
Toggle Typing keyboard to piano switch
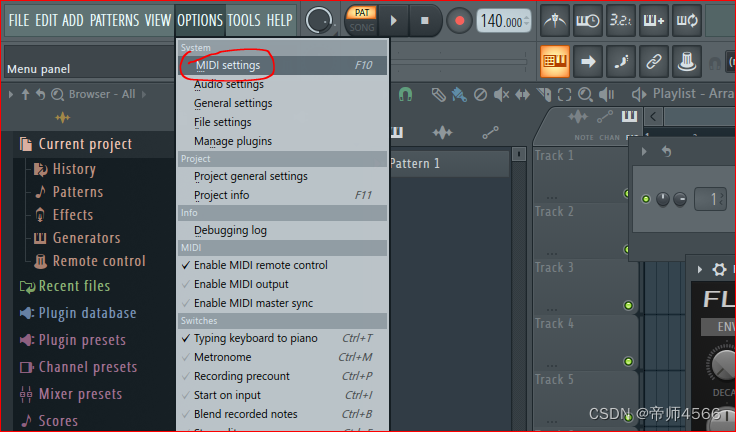[x=283, y=338]
